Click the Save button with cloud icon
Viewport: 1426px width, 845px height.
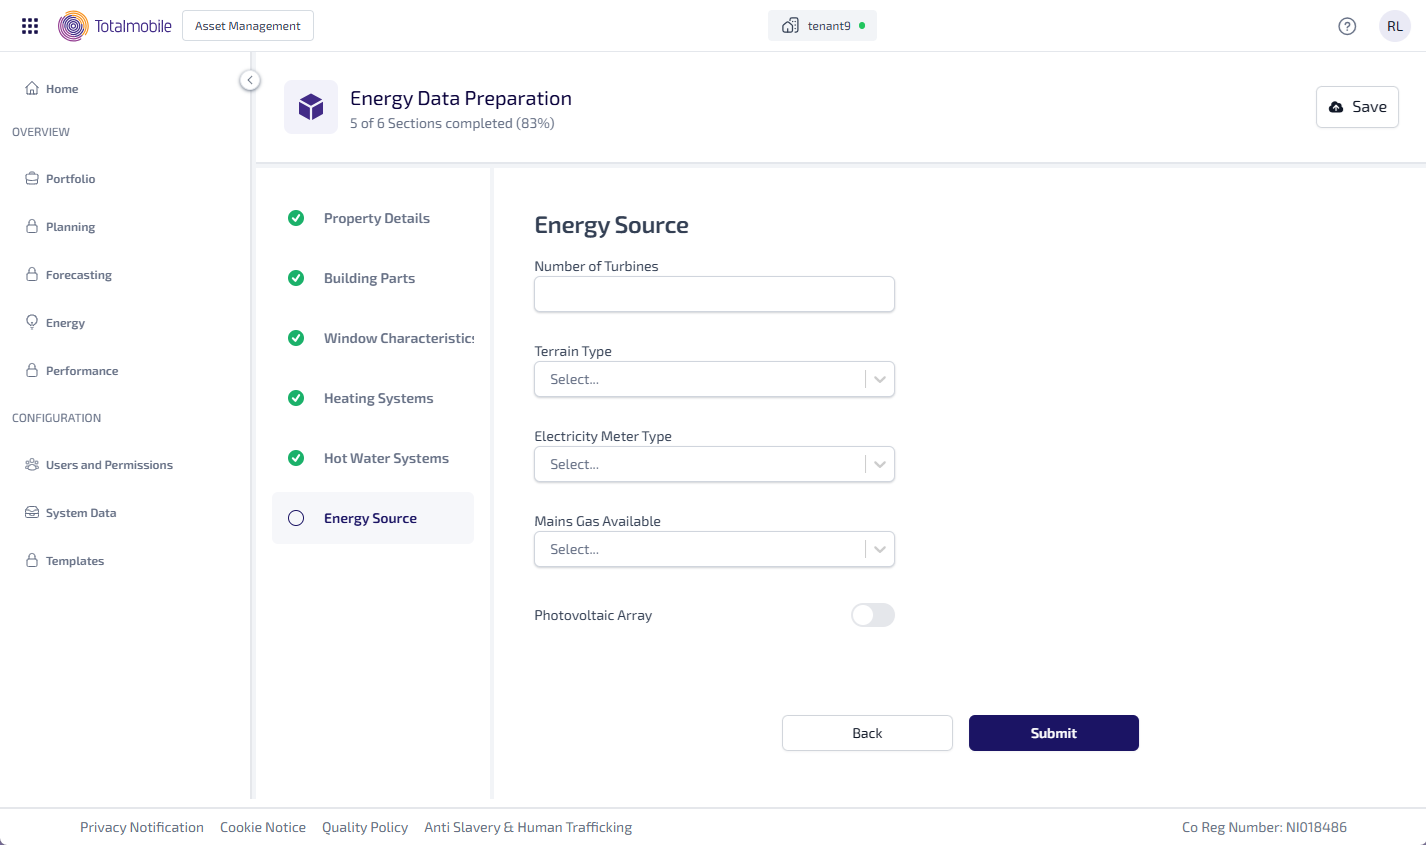pyautogui.click(x=1357, y=107)
